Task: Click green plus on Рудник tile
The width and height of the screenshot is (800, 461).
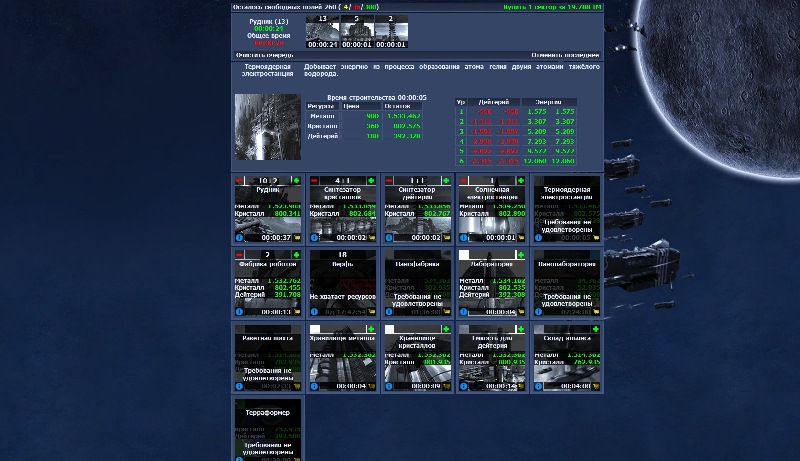Action: pyautogui.click(x=297, y=180)
